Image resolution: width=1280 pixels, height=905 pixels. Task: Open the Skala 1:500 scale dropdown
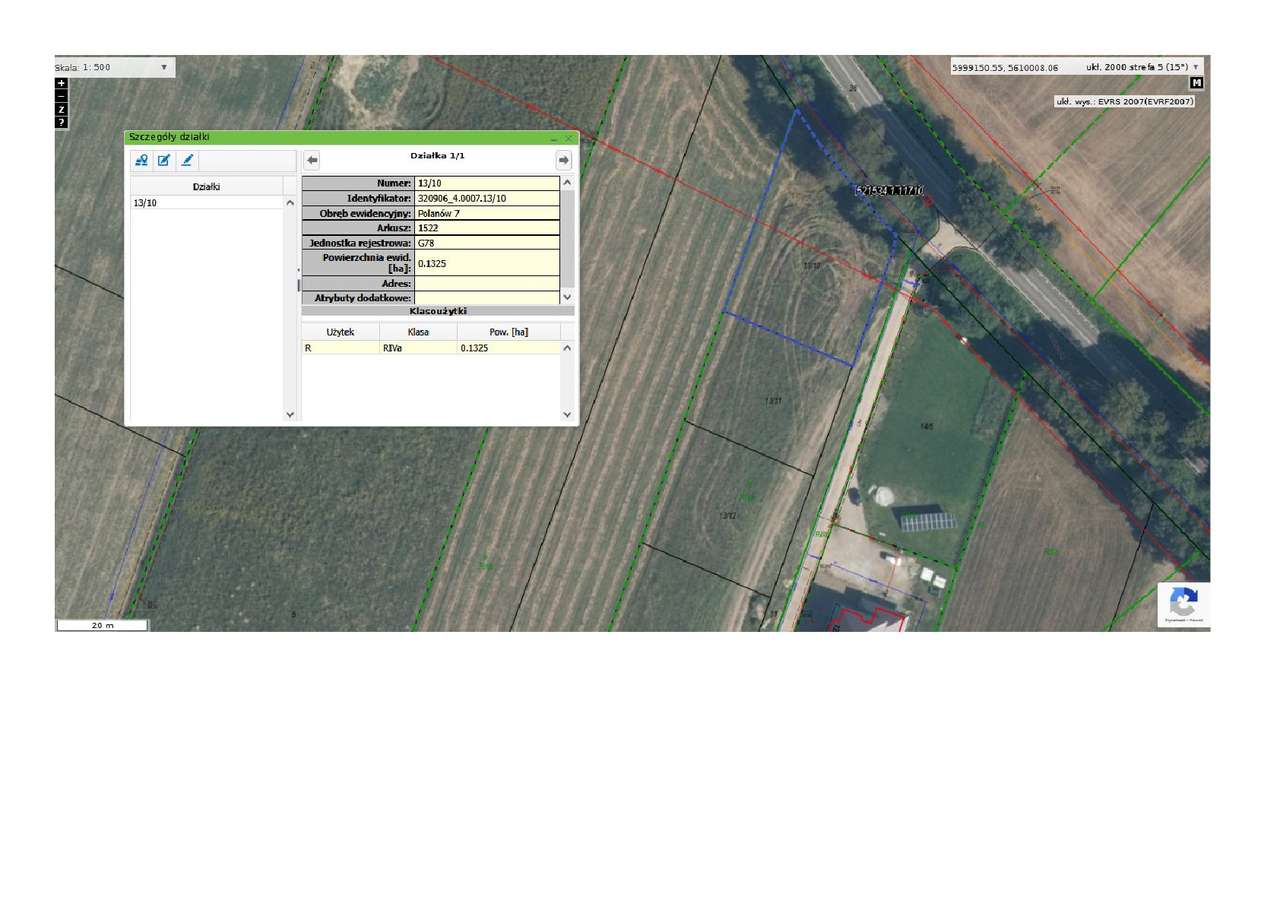[114, 67]
